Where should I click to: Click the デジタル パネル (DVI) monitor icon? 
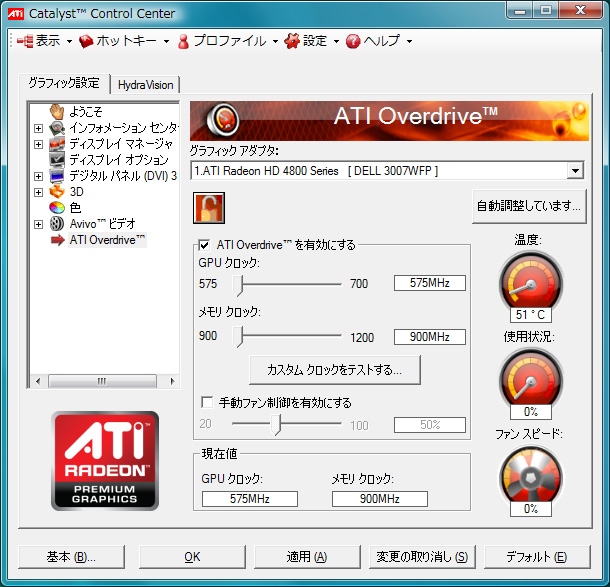pyautogui.click(x=57, y=176)
